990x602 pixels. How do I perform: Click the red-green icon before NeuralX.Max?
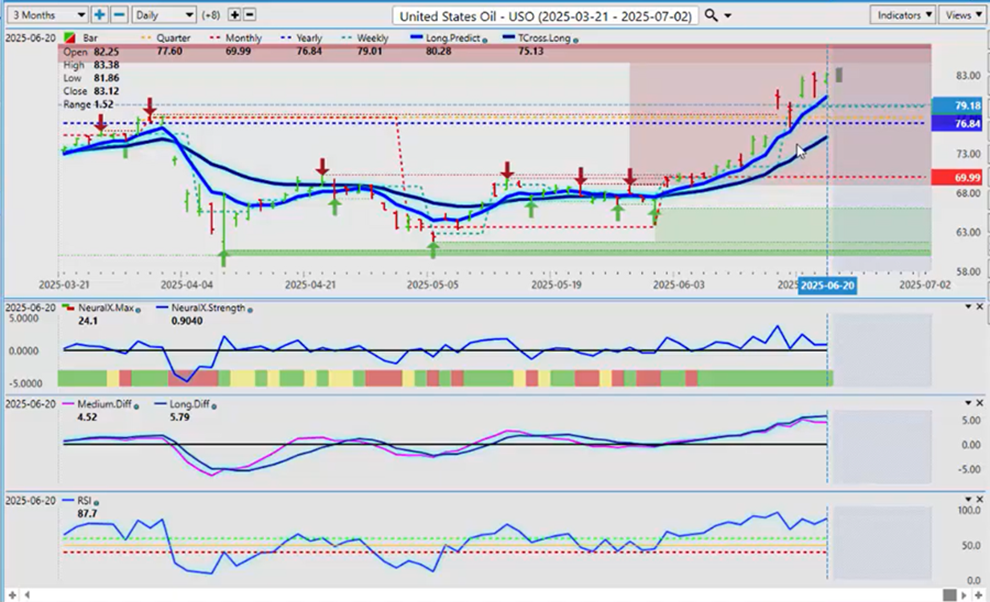tap(68, 308)
